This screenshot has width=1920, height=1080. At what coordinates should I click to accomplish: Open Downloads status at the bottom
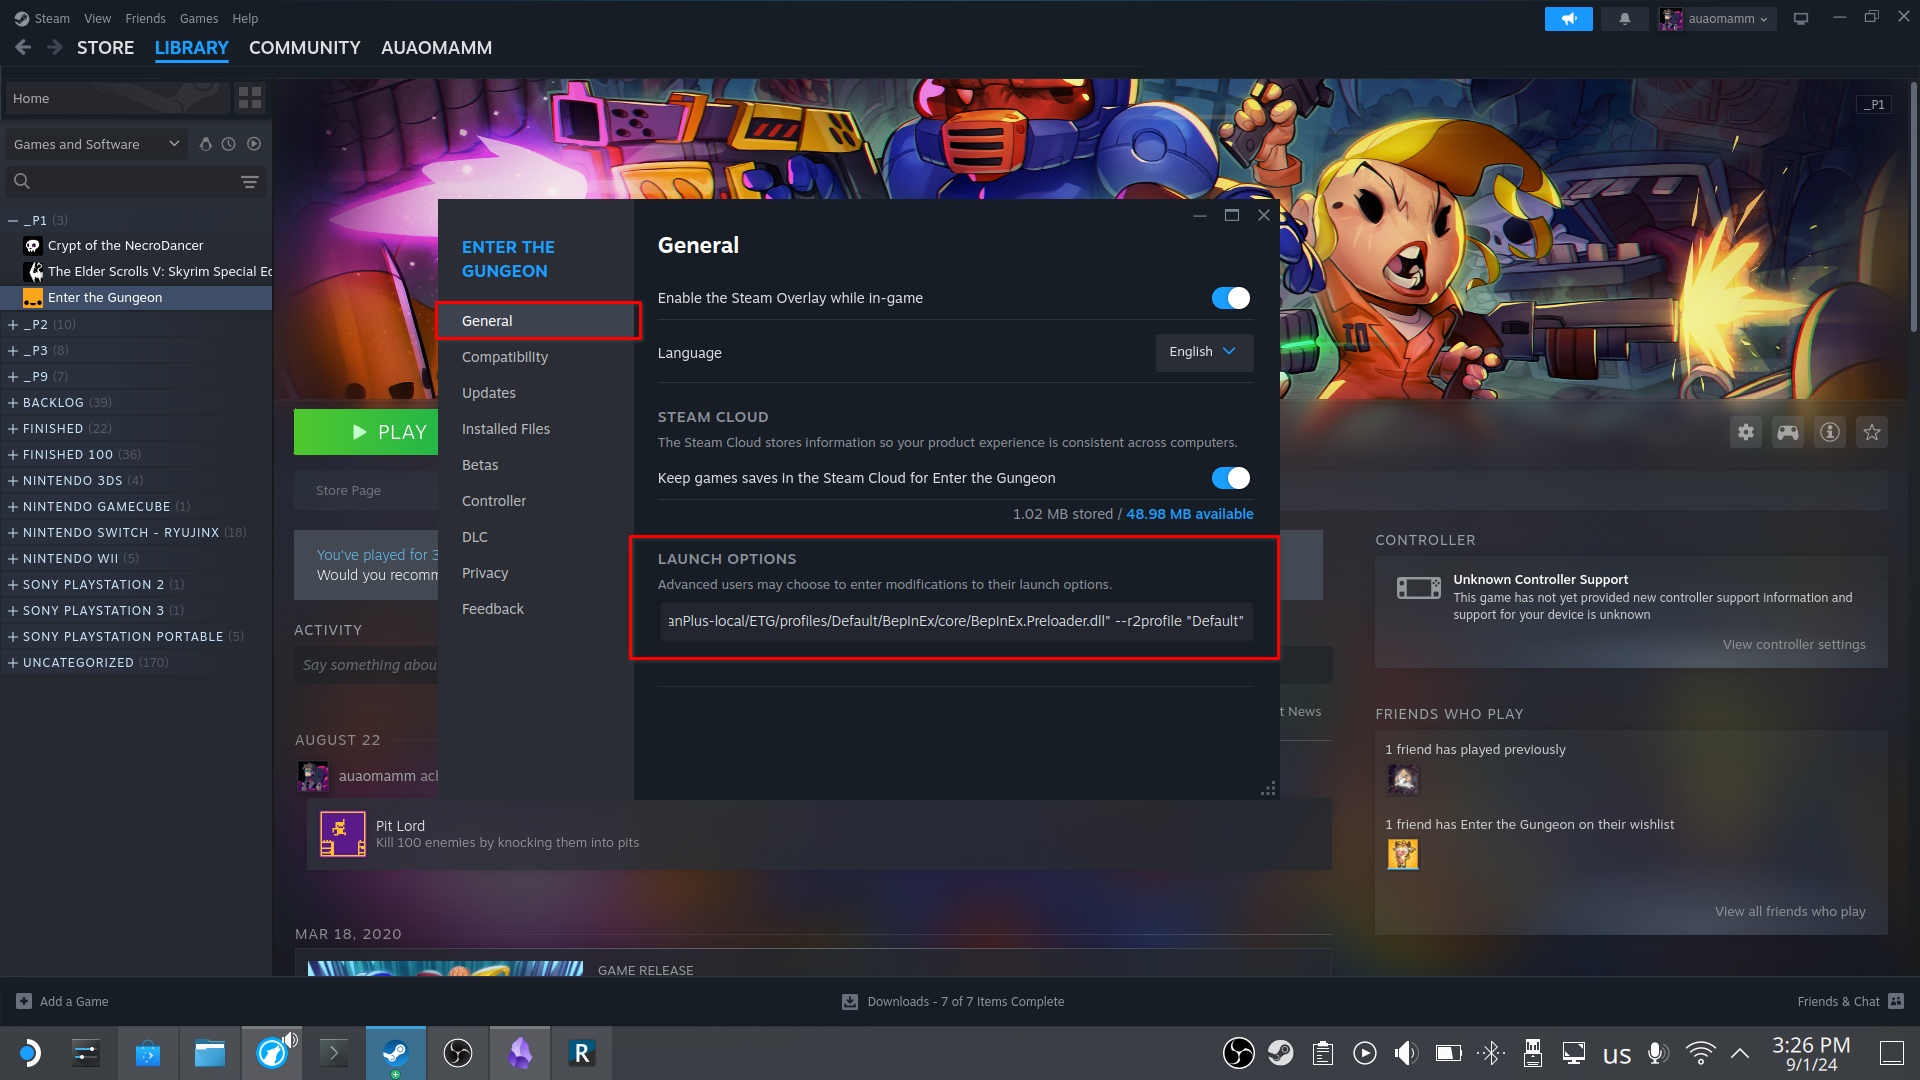(953, 1001)
